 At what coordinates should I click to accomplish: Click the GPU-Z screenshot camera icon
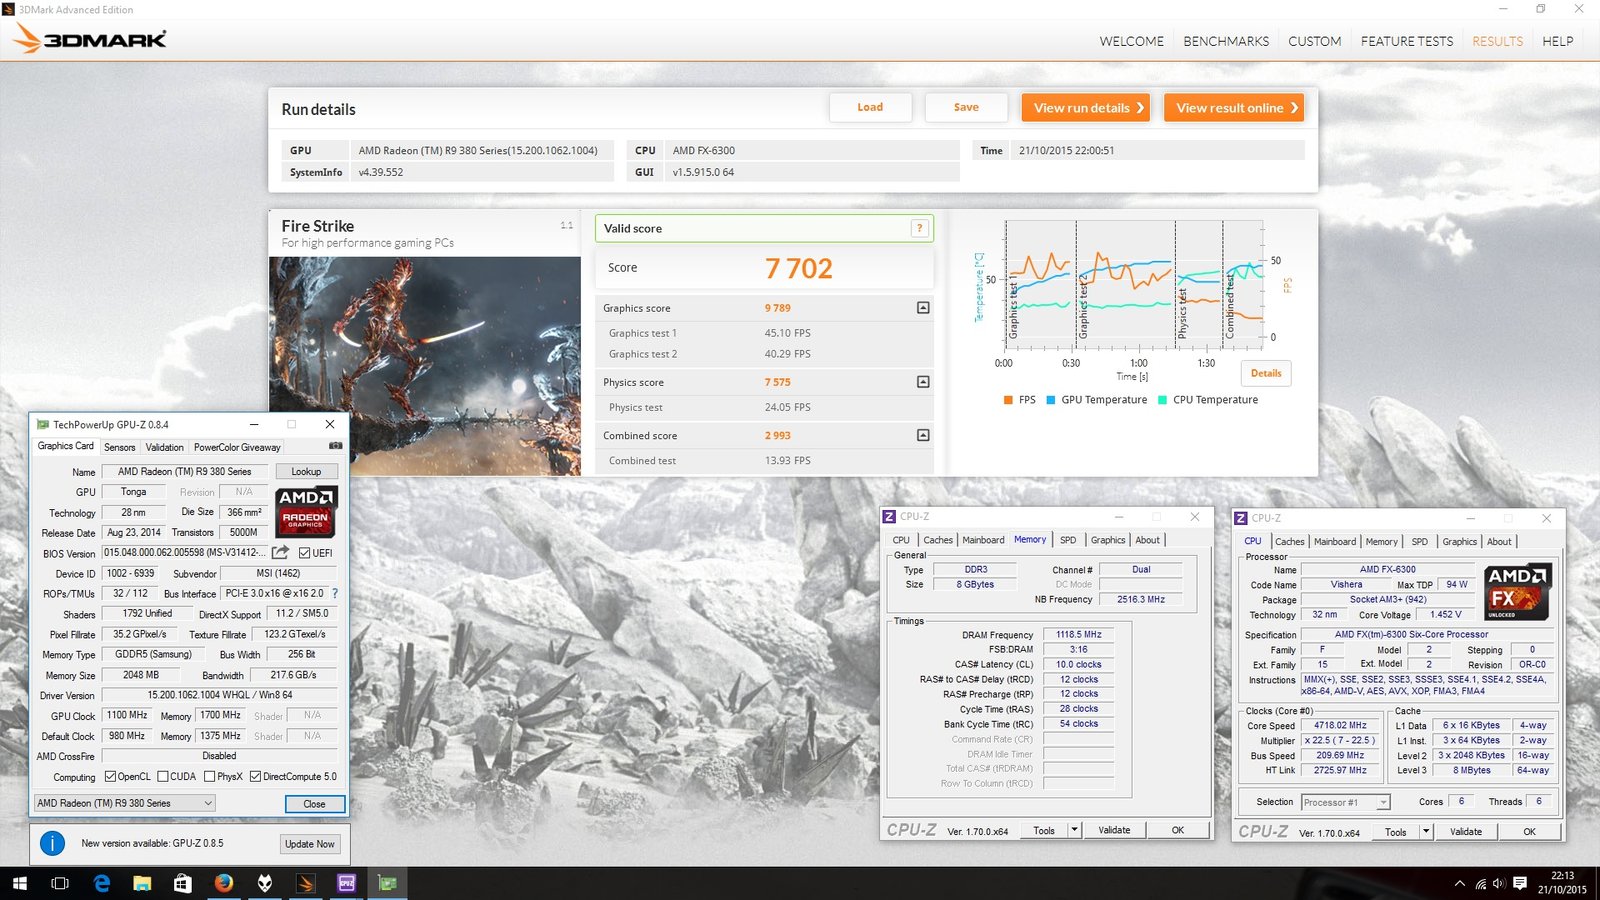coord(335,446)
